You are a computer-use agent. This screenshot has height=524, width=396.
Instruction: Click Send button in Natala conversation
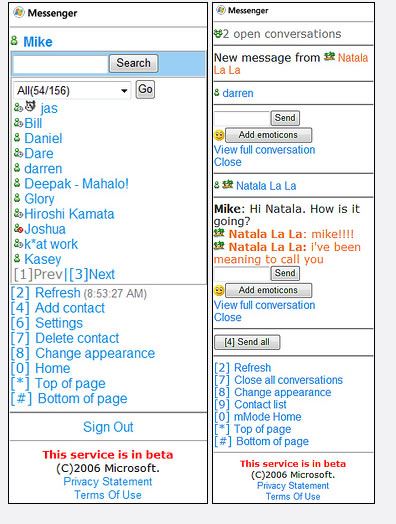(285, 273)
